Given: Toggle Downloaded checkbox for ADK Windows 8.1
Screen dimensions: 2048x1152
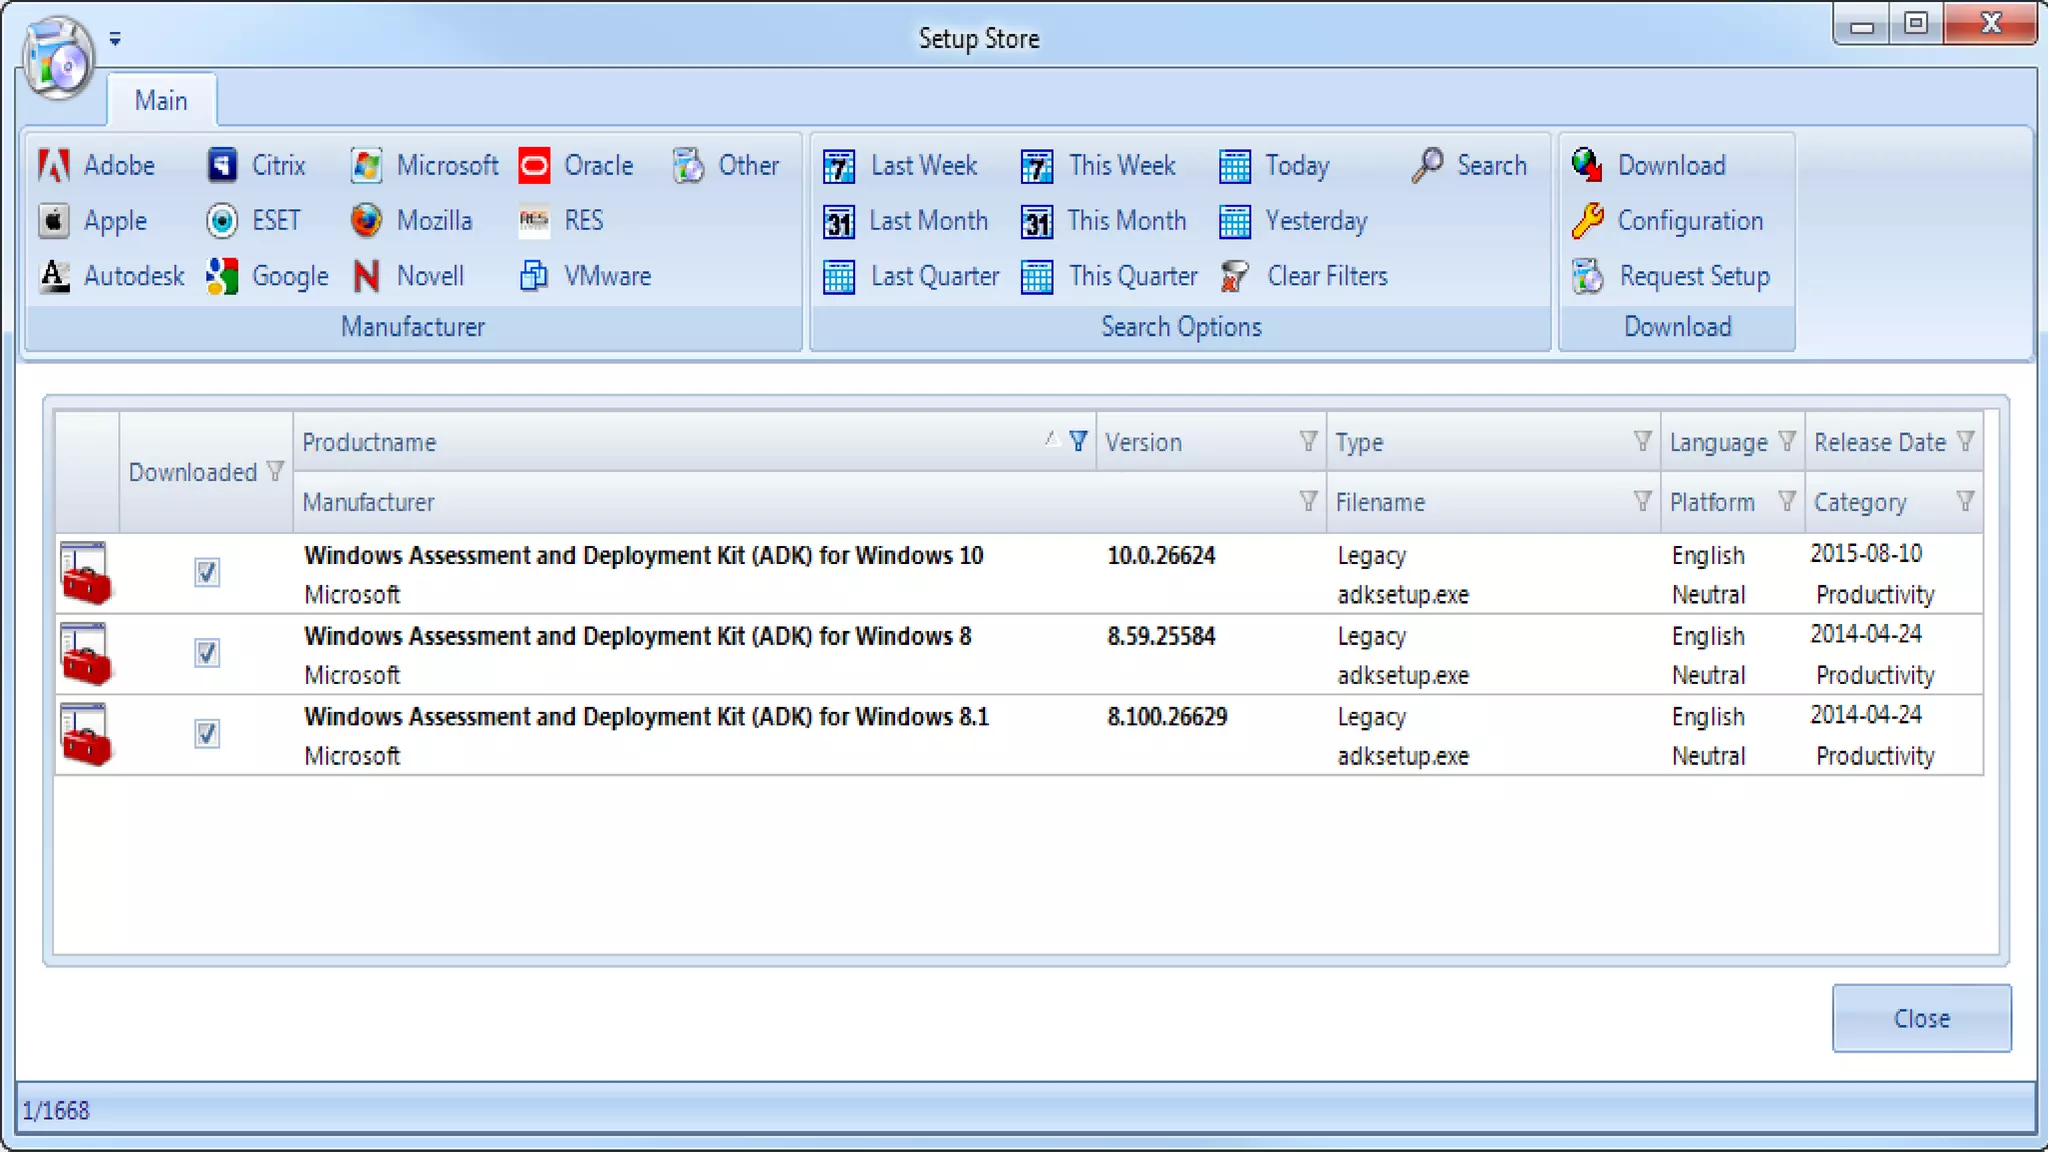Looking at the screenshot, I should pyautogui.click(x=207, y=734).
